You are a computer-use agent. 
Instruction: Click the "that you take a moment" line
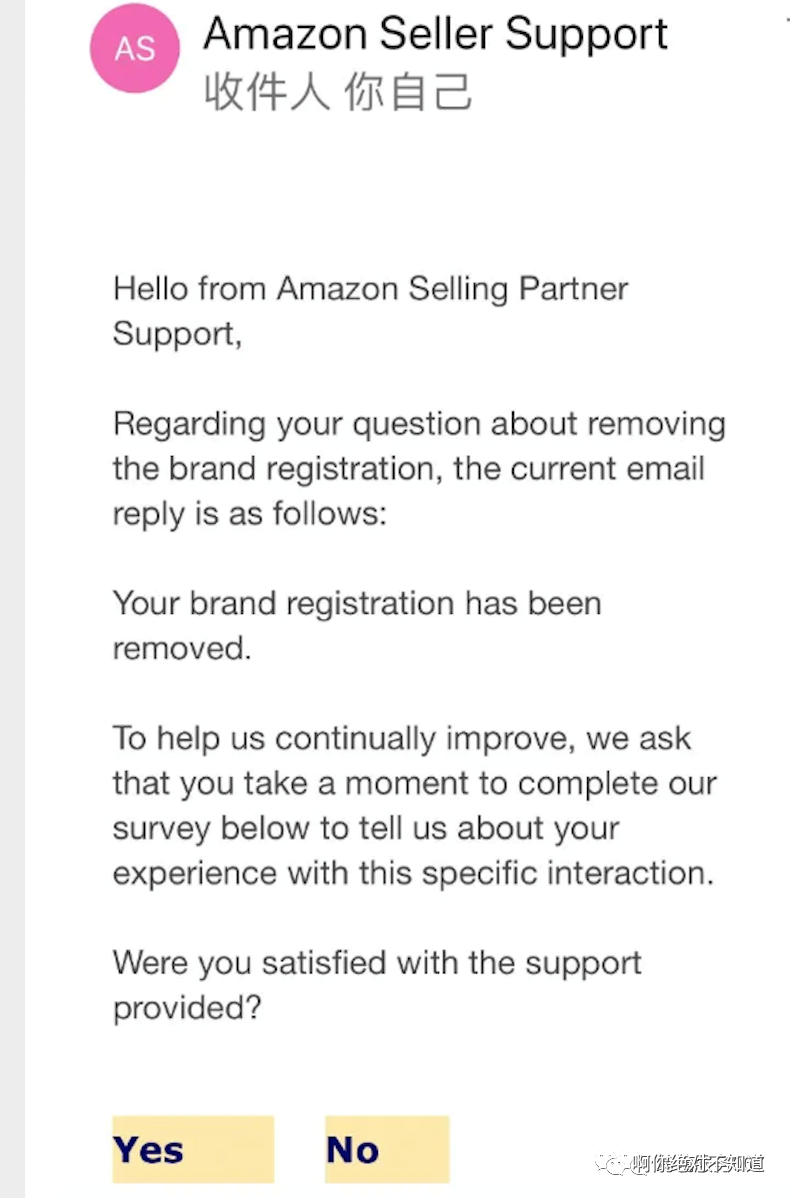tap(414, 783)
